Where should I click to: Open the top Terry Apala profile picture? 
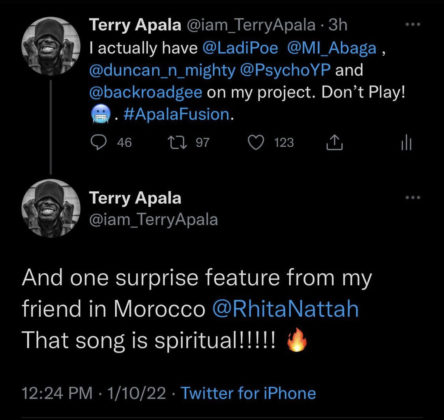pyautogui.click(x=51, y=46)
